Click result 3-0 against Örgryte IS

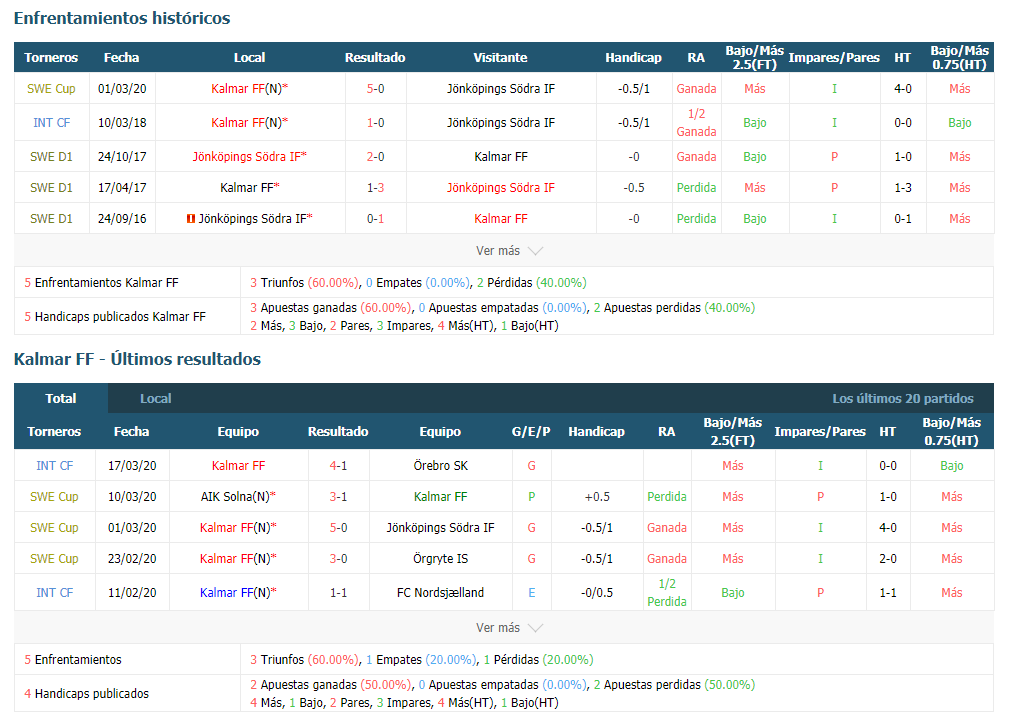click(x=339, y=558)
